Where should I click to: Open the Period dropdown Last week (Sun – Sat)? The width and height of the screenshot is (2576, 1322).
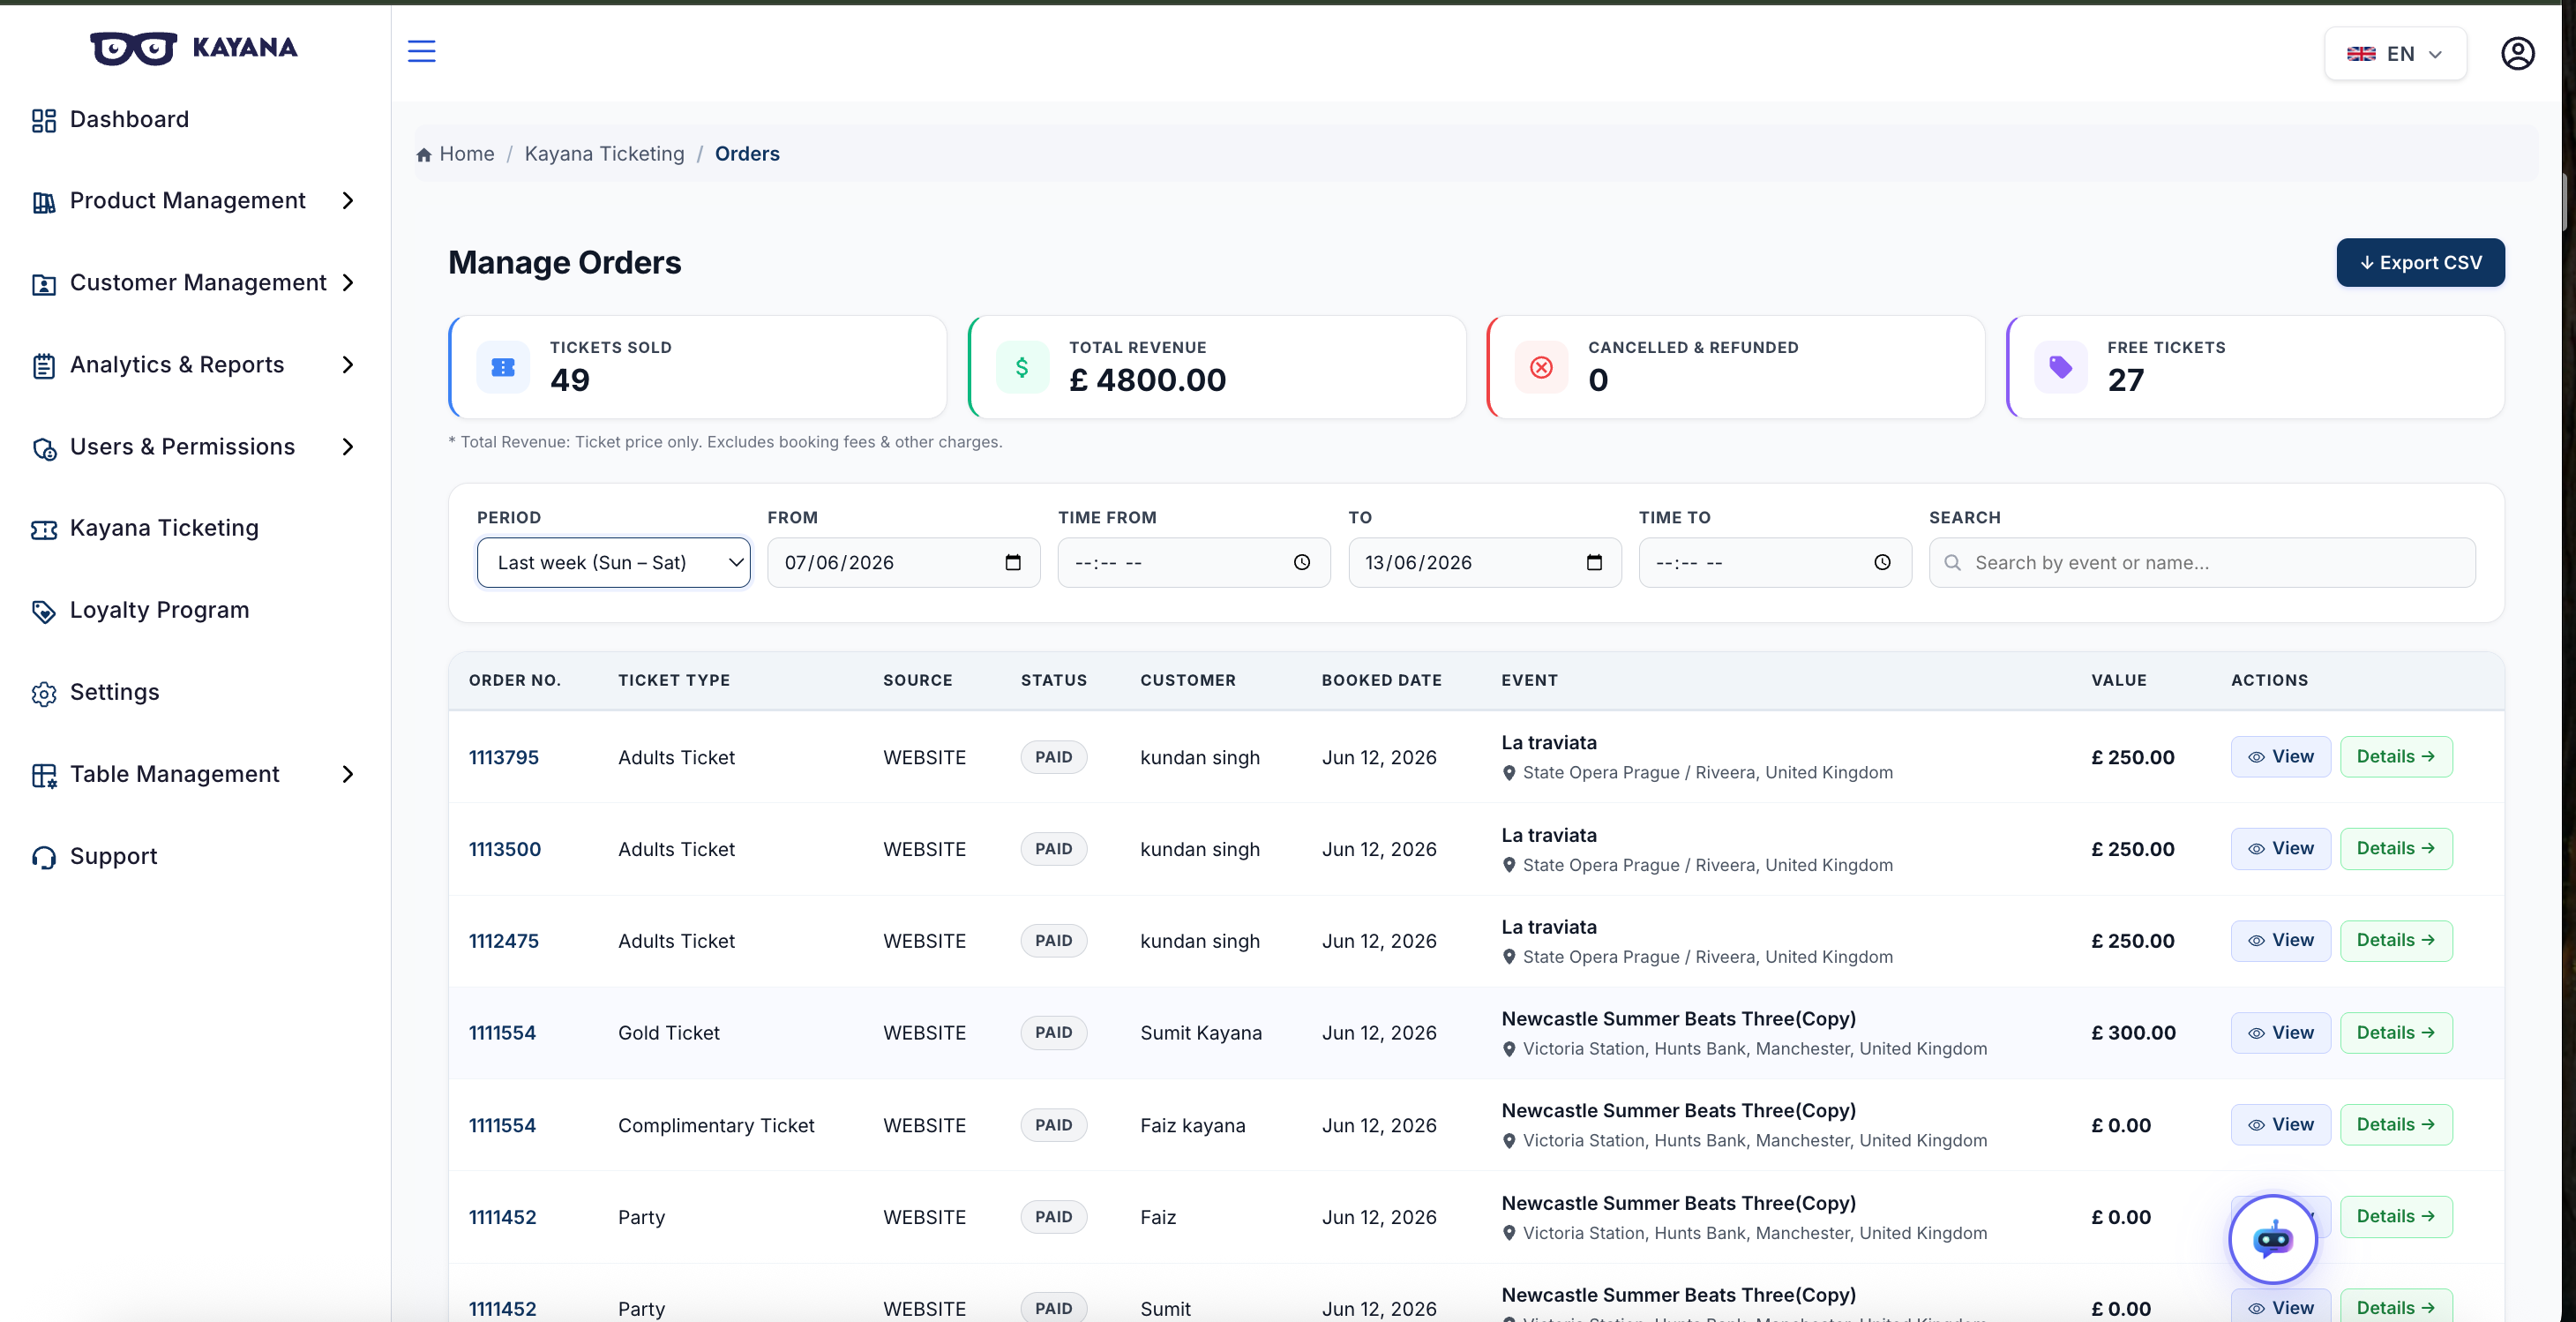pyautogui.click(x=613, y=562)
